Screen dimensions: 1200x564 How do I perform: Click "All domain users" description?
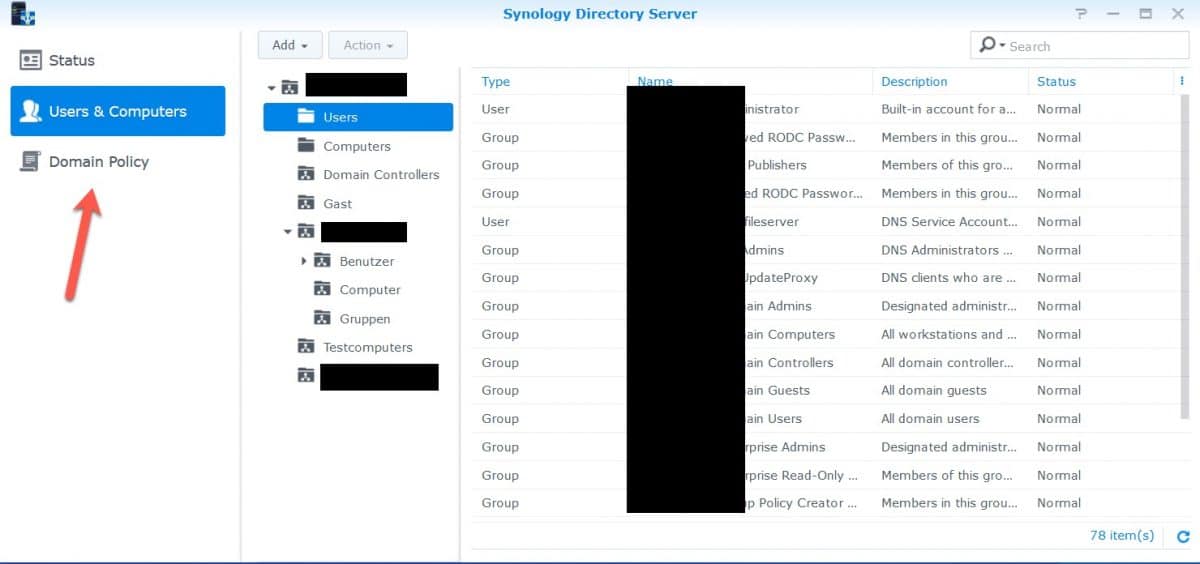pos(930,418)
